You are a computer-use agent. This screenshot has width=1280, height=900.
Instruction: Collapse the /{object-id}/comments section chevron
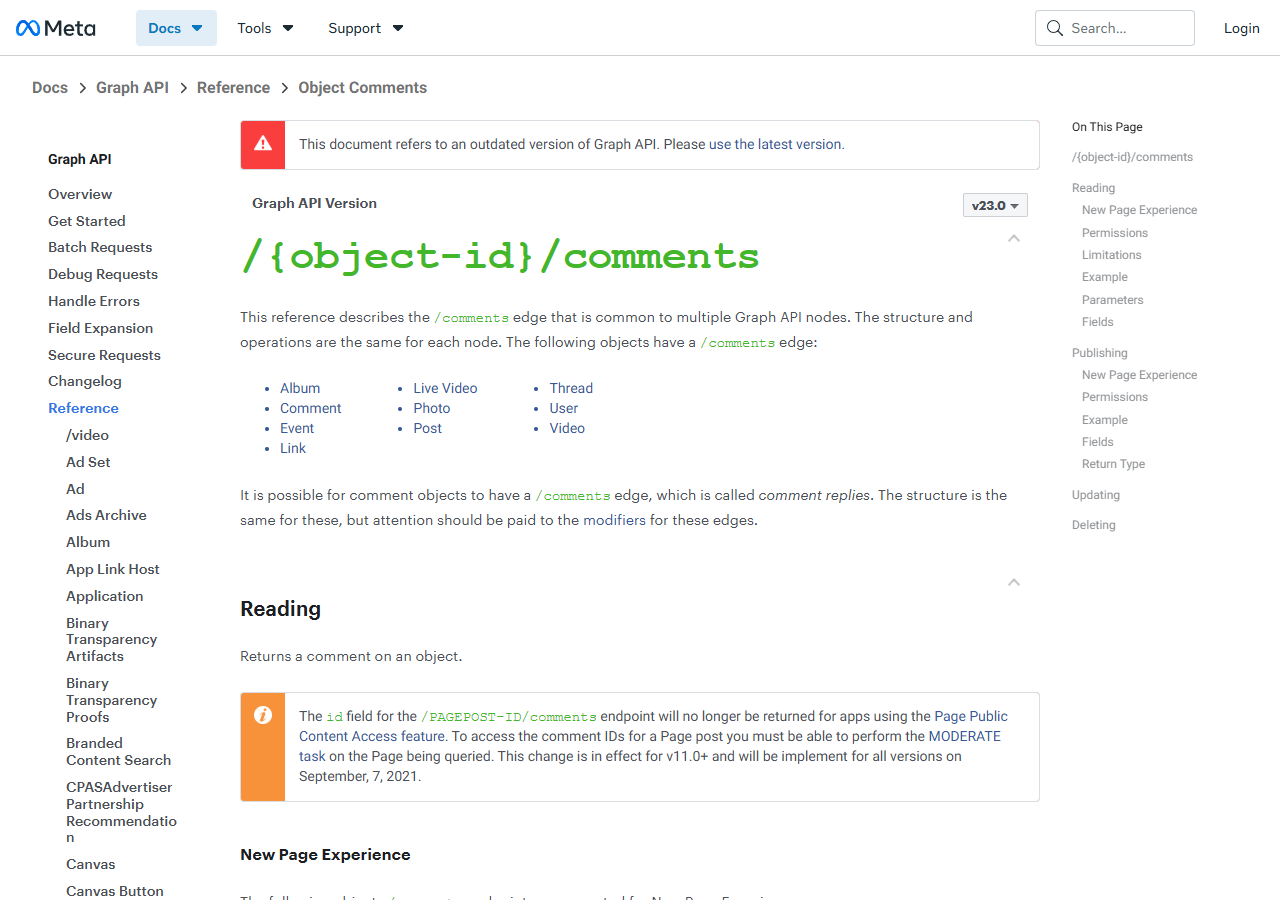1014,238
